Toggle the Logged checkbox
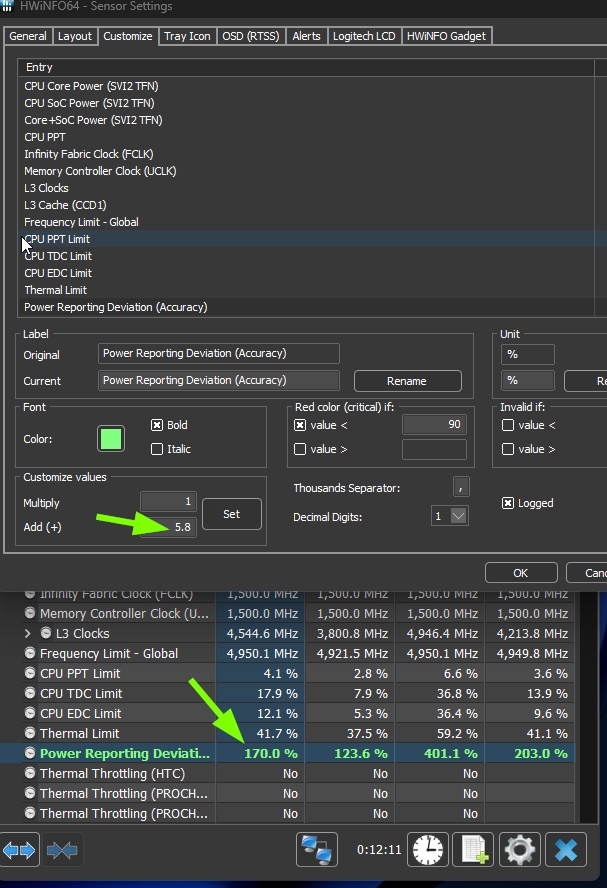 (508, 503)
